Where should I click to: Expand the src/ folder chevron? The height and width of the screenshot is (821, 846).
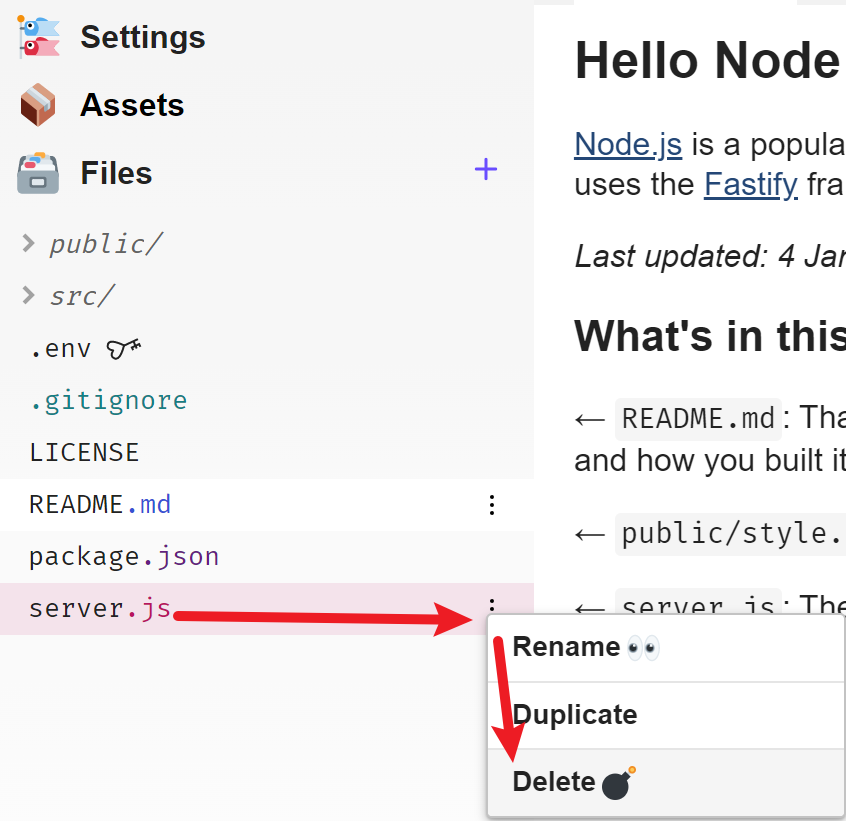click(x=29, y=295)
